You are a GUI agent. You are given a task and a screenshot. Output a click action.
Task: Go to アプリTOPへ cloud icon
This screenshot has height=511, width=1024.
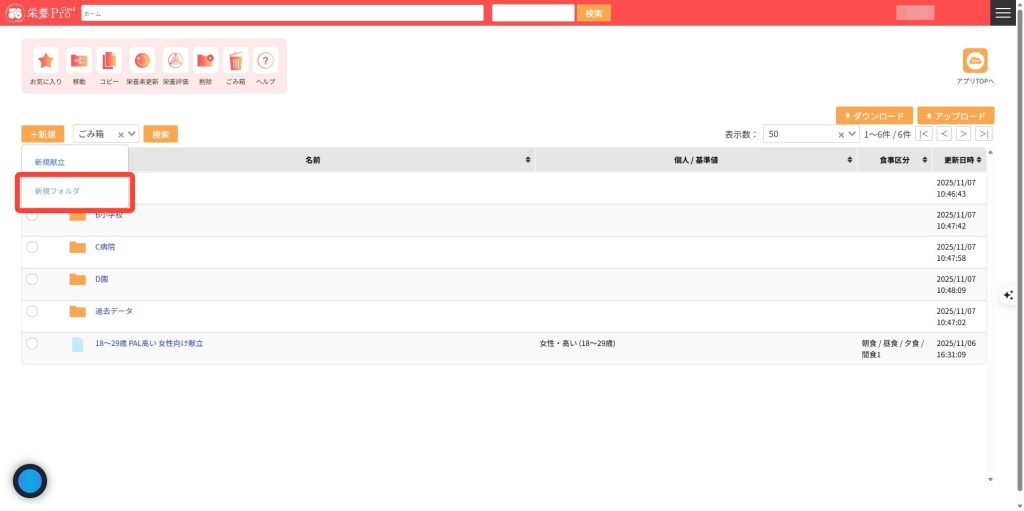[974, 61]
